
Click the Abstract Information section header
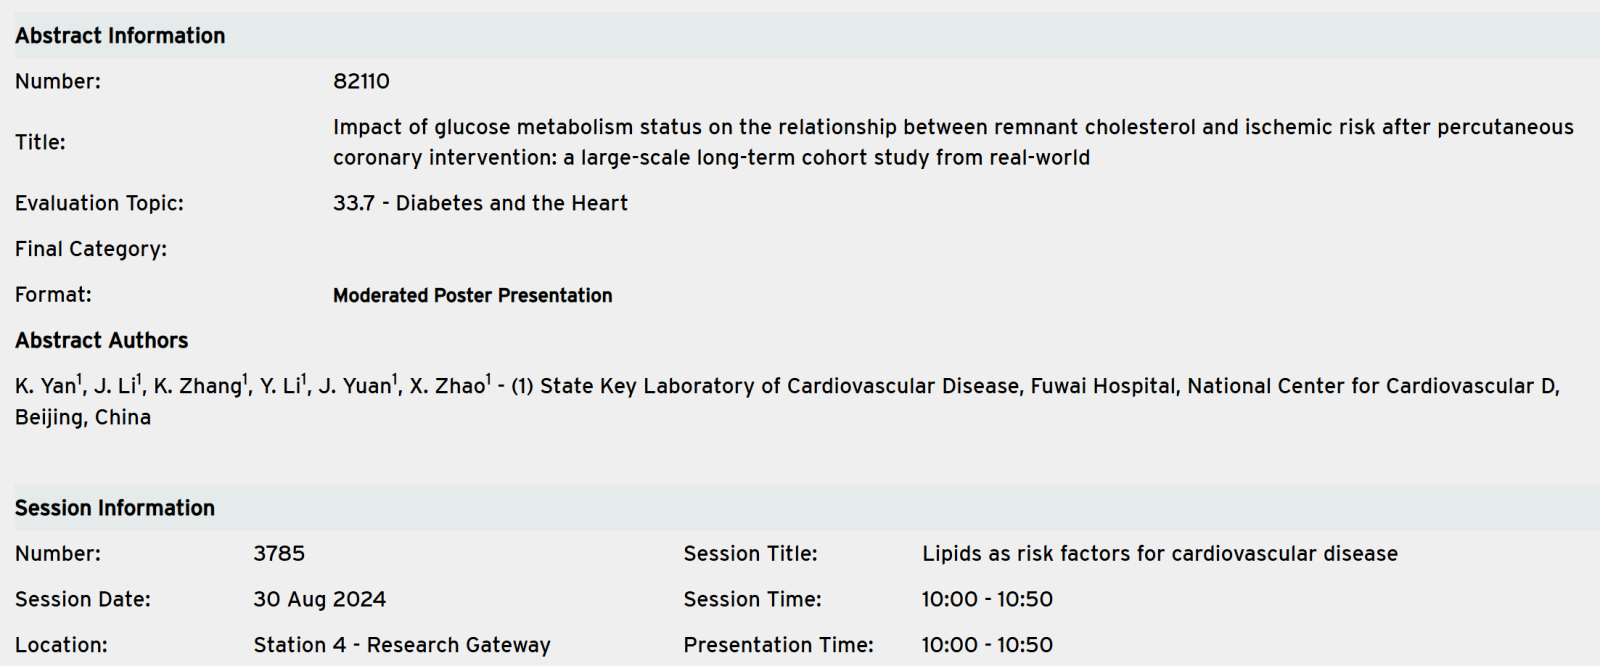point(120,36)
